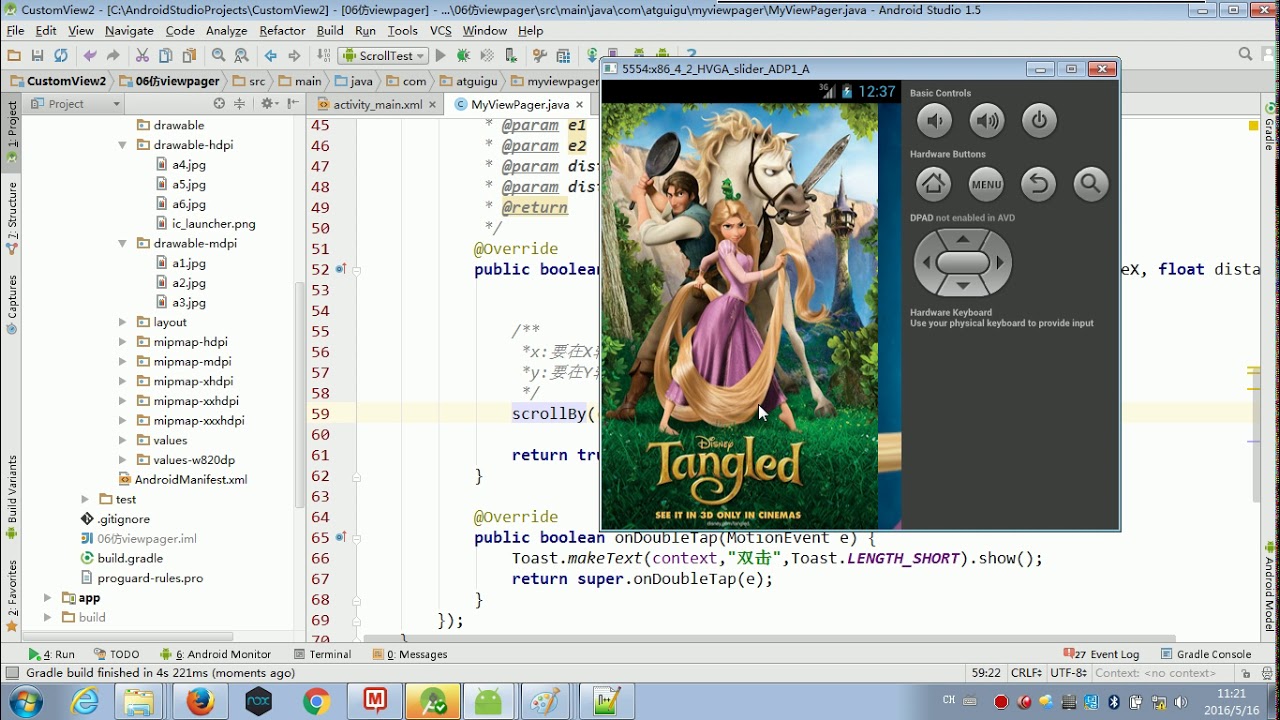Click the Cut scissors toolbar icon
Screen dimensions: 1280x720
[x=142, y=56]
